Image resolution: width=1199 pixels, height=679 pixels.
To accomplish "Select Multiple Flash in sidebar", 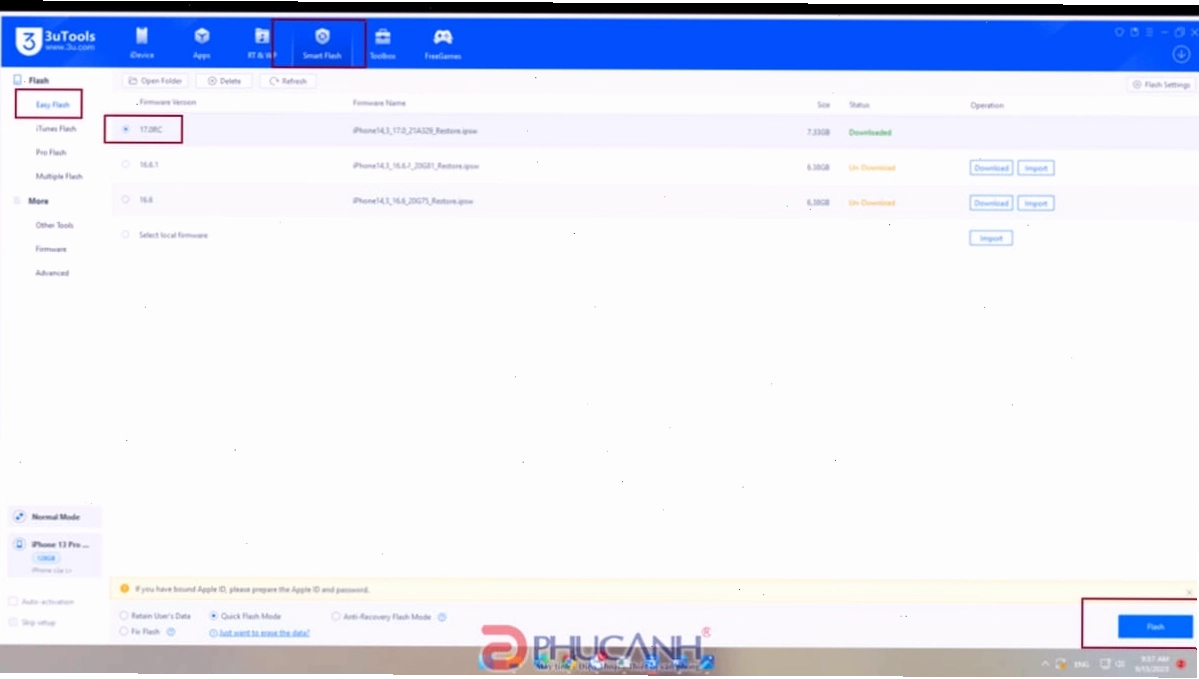I will coord(59,176).
